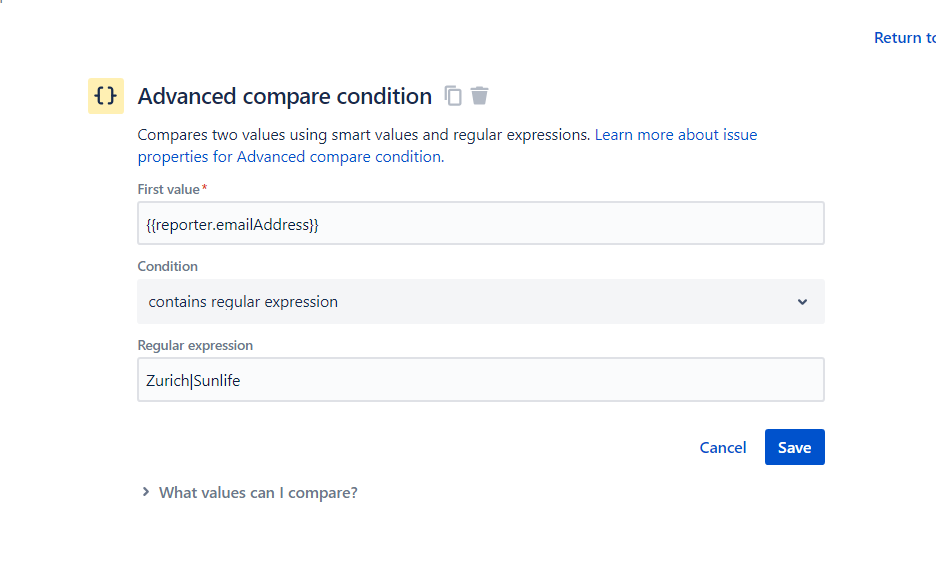Click the "First value" field label
This screenshot has width=936, height=587.
168,189
